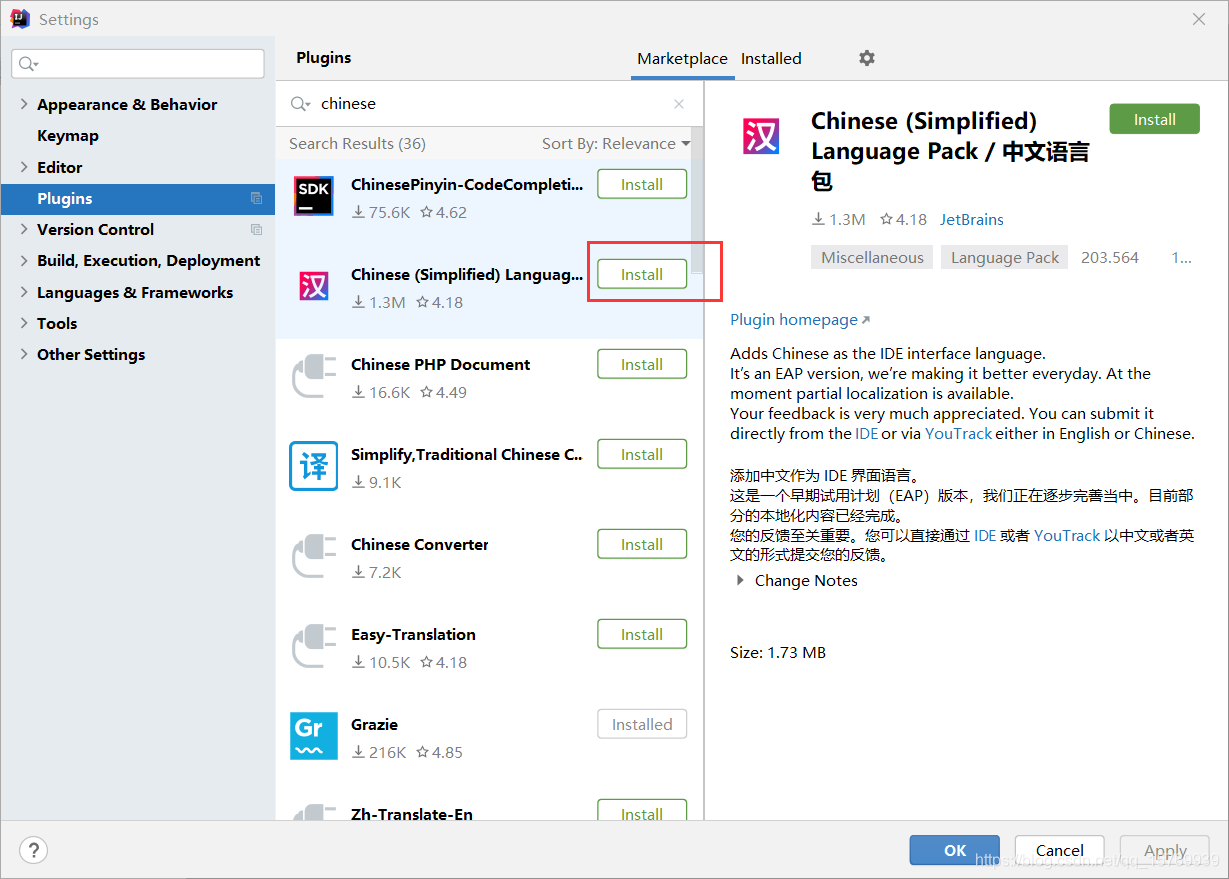This screenshot has height=879, width=1229.
Task: Select the ChinesePinyin SDK plugin icon
Action: tap(314, 195)
